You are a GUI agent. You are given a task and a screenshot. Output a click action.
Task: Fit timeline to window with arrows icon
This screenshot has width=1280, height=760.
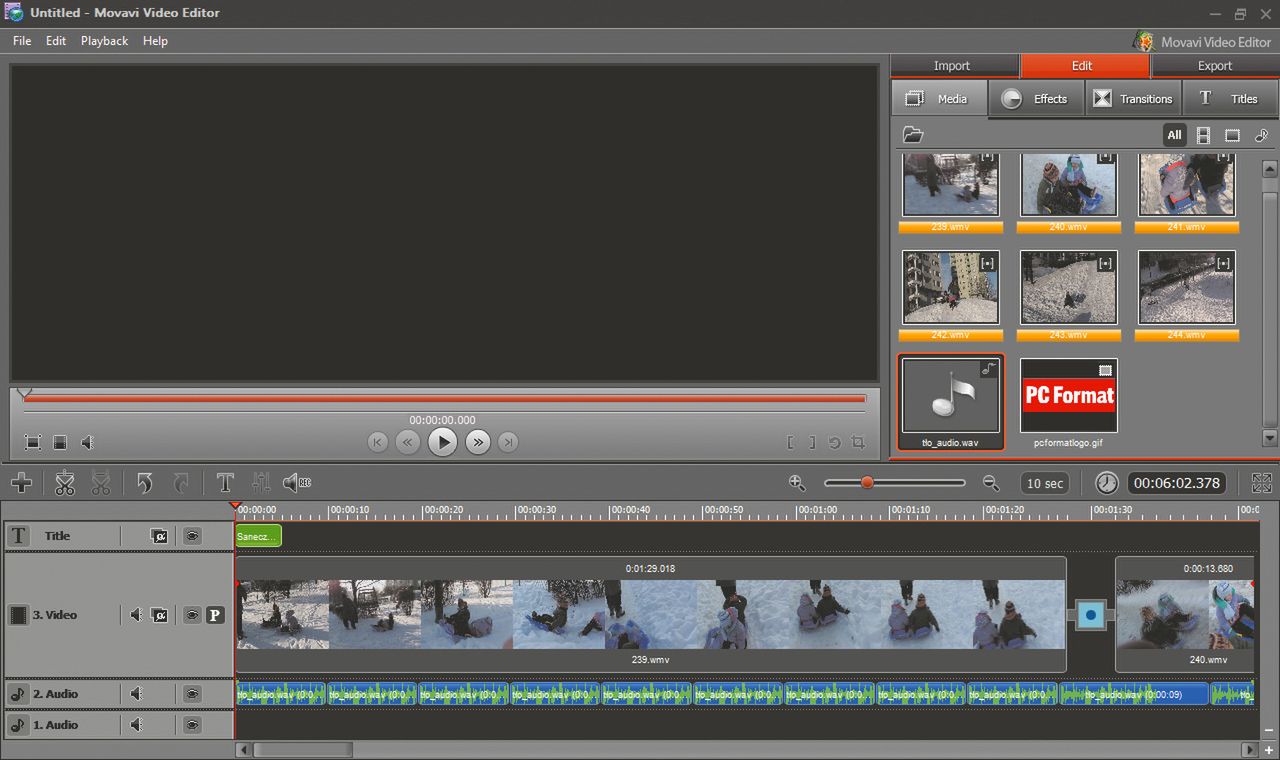[1262, 483]
